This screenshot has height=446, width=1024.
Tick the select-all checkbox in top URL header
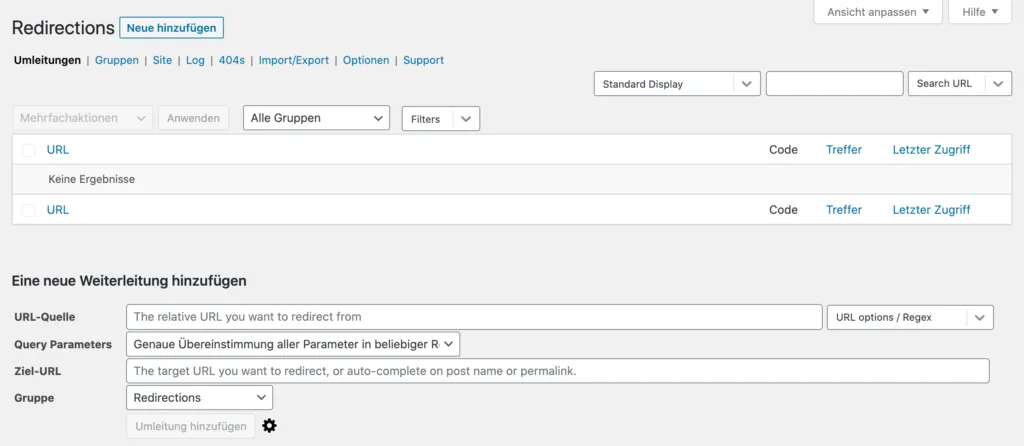point(28,150)
